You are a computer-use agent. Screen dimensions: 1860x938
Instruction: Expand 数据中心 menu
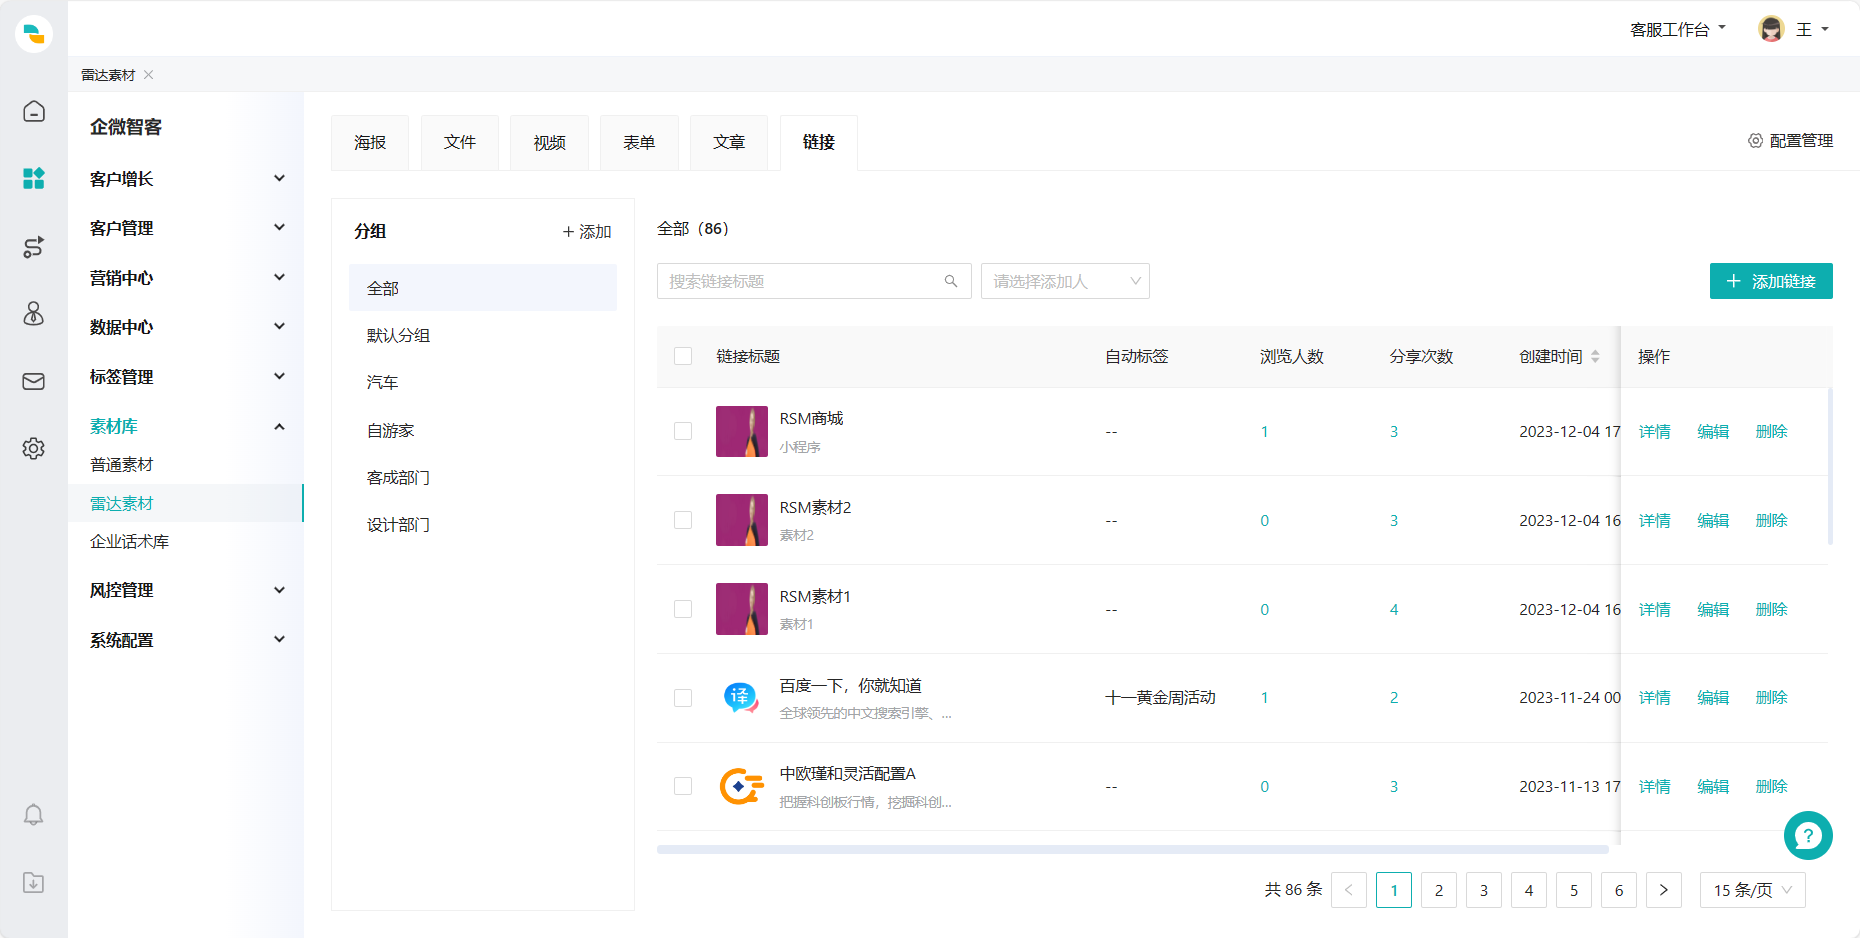click(x=186, y=327)
